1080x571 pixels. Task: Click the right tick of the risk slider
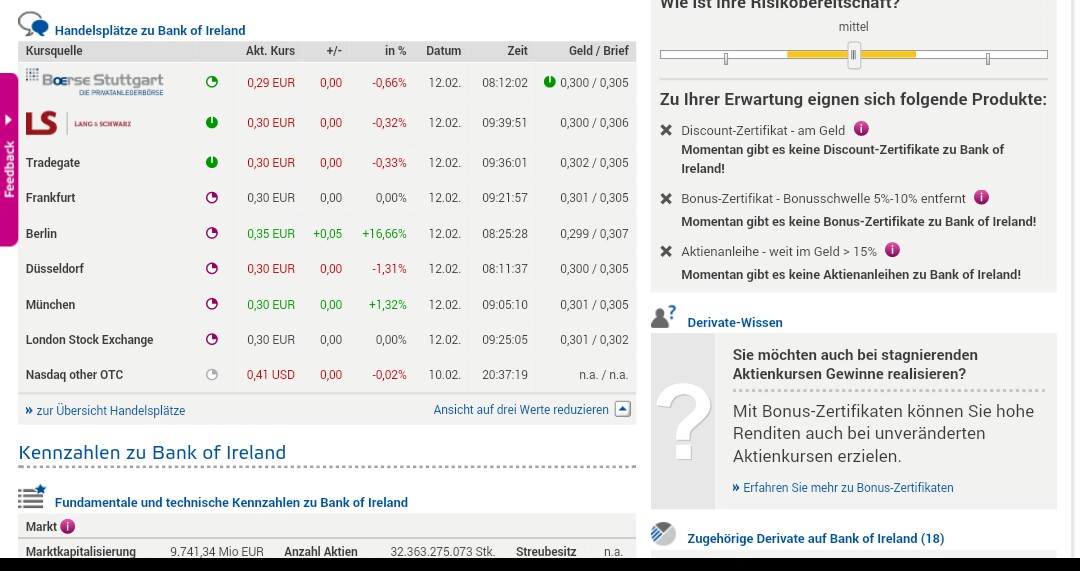coord(988,59)
